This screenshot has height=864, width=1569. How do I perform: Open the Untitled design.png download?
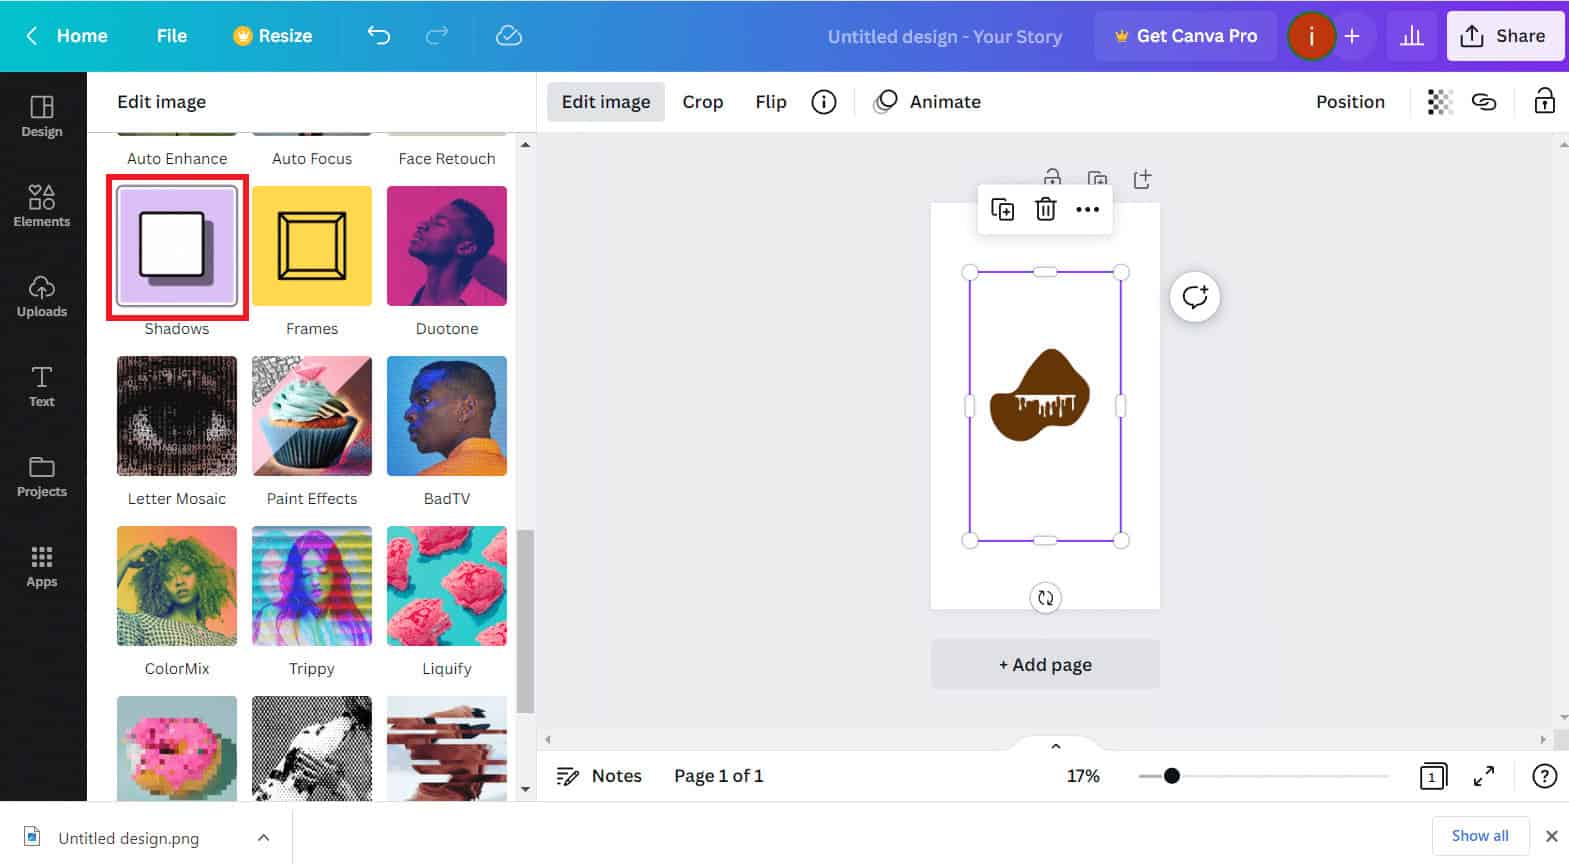coord(128,838)
